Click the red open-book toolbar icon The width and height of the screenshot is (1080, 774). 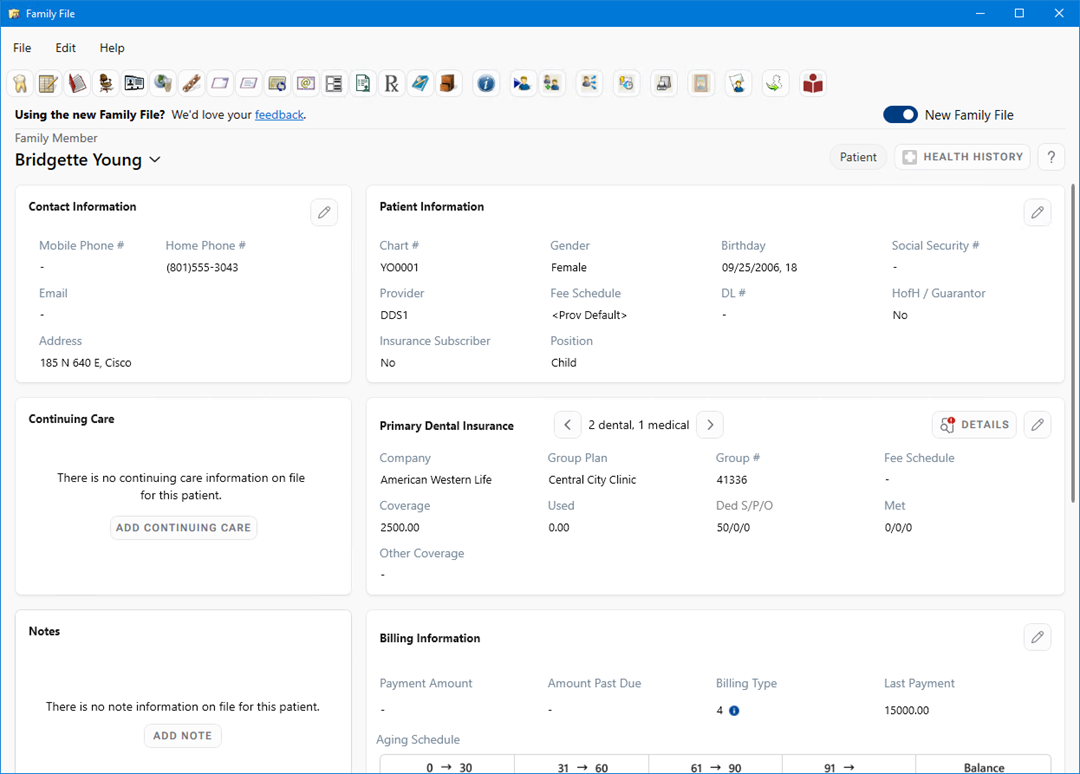point(77,83)
